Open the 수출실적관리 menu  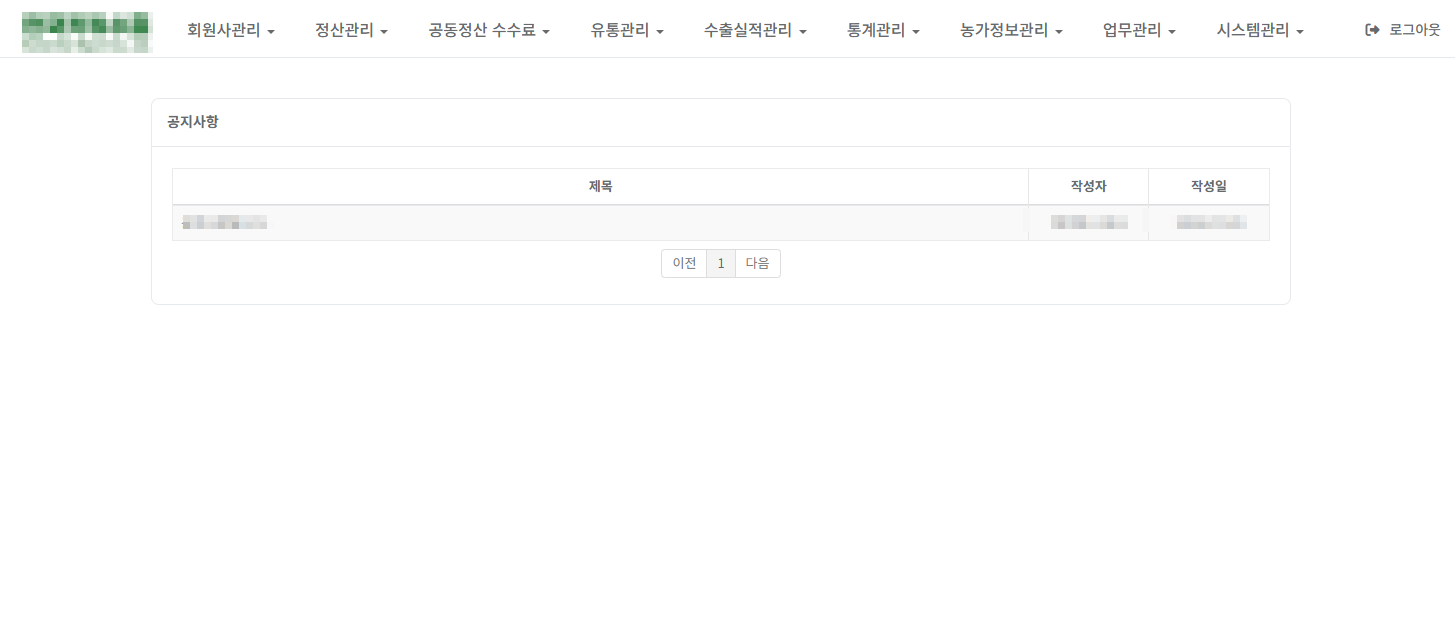coord(755,31)
